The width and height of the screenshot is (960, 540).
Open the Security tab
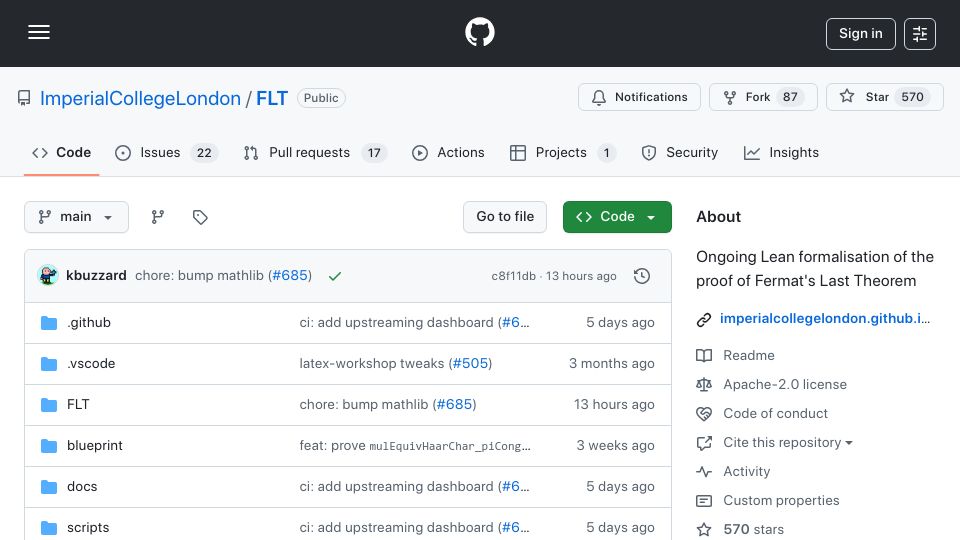pyautogui.click(x=680, y=152)
